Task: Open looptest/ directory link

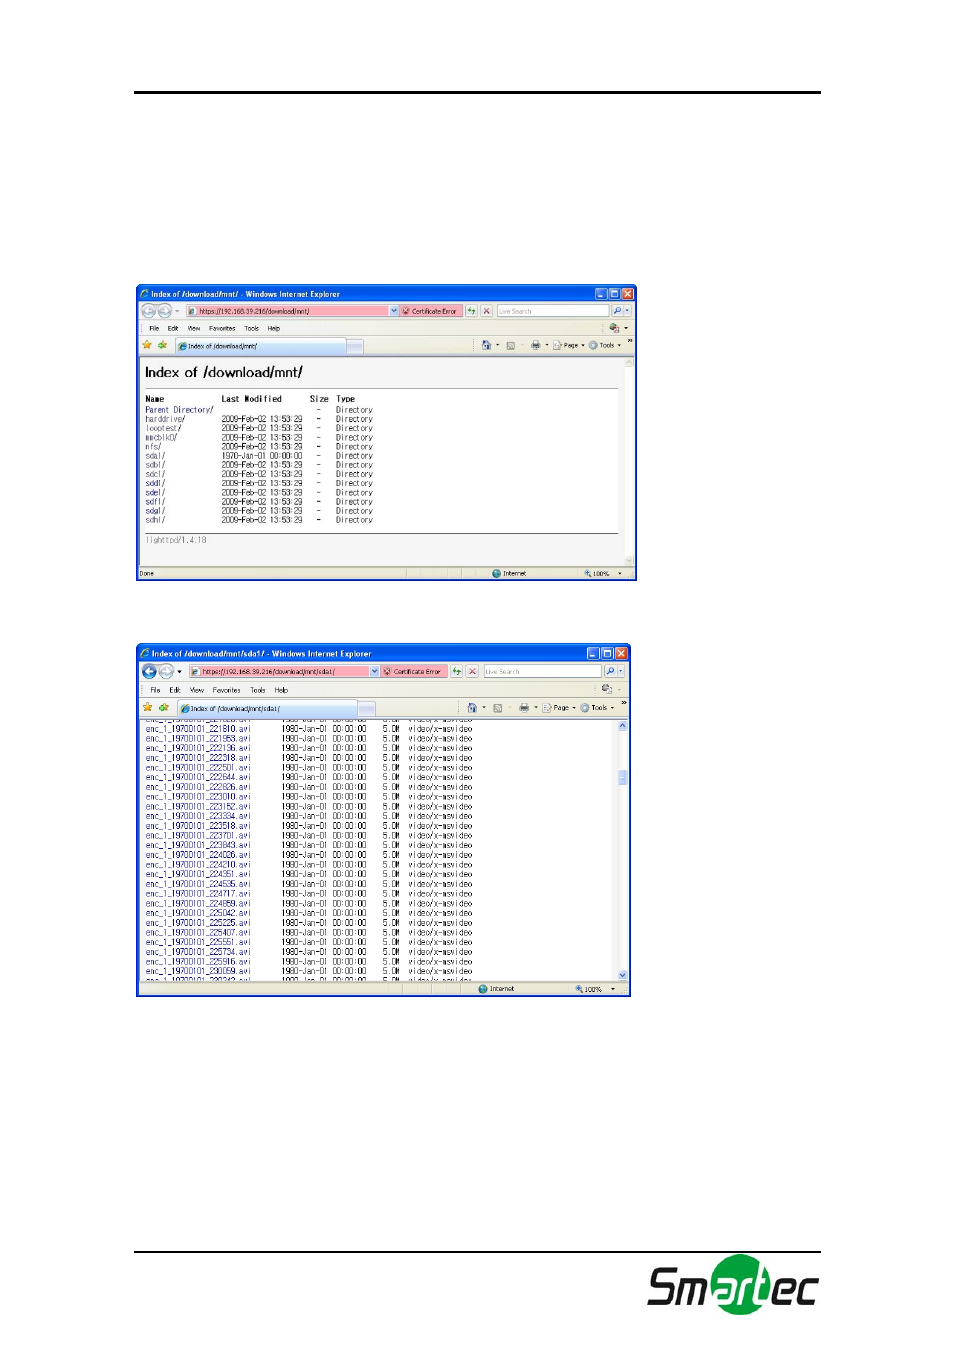Action: pos(163,428)
